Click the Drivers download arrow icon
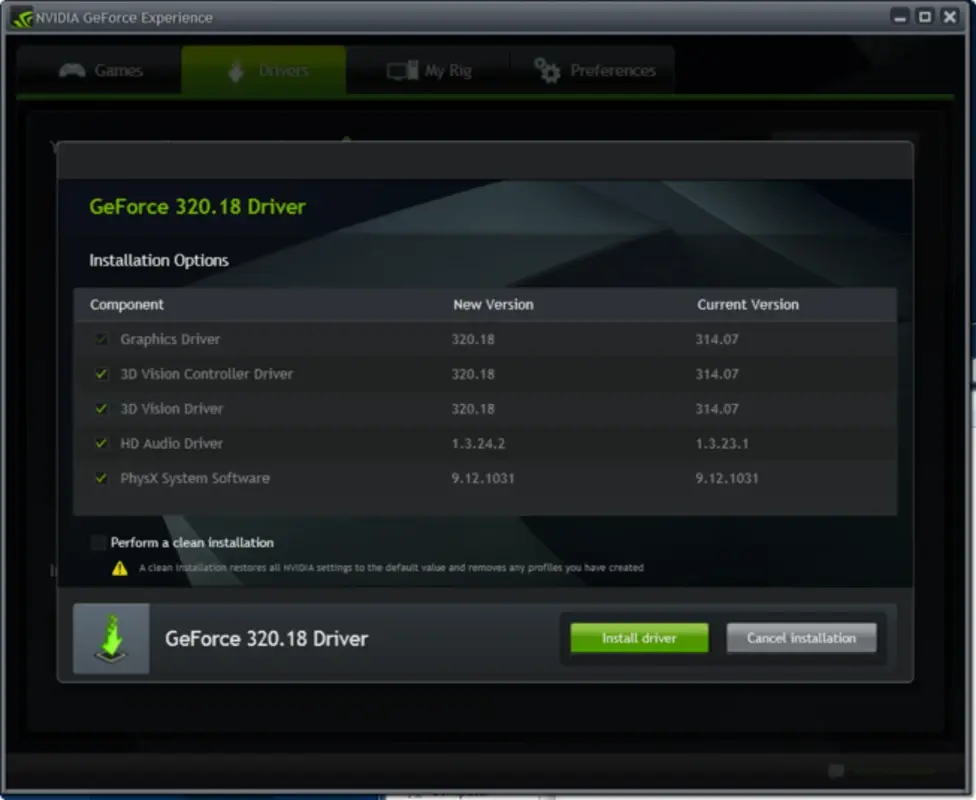 point(236,70)
